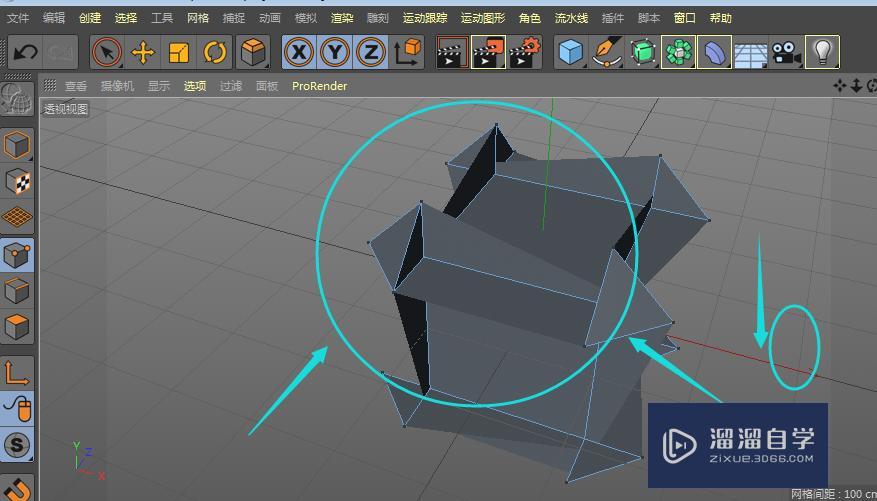Click the green Array modeling icon

[x=678, y=53]
